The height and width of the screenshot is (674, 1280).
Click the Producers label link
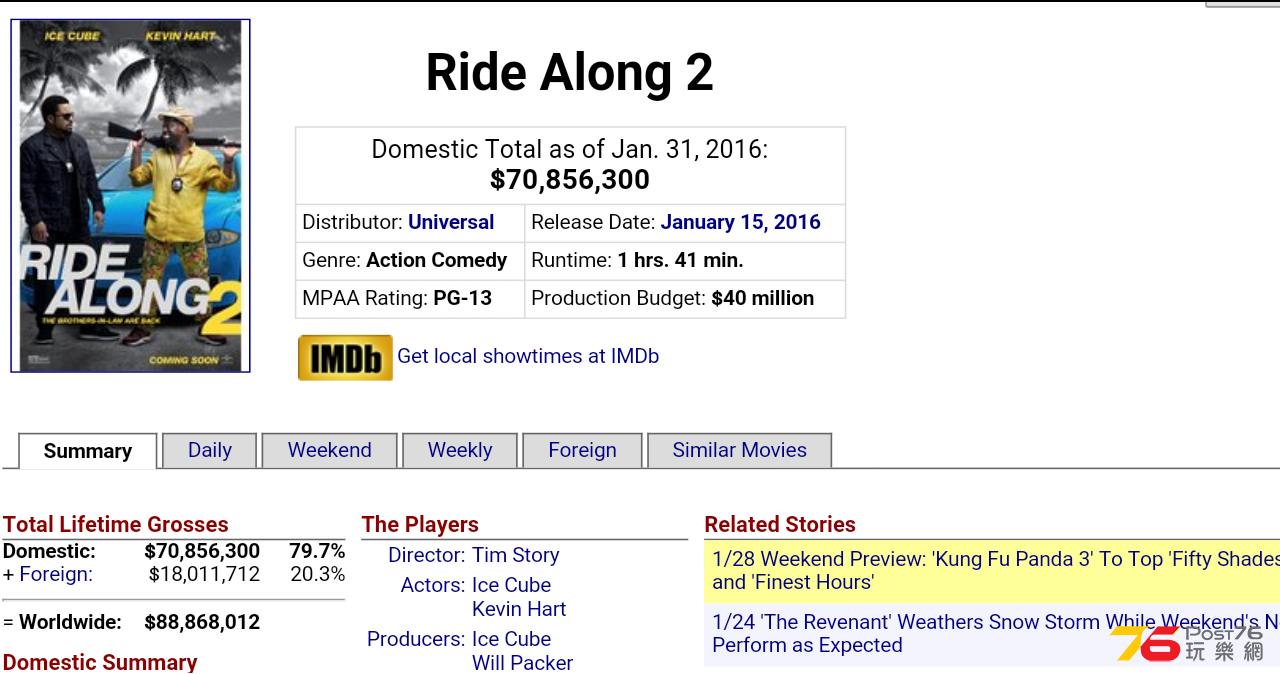(416, 639)
